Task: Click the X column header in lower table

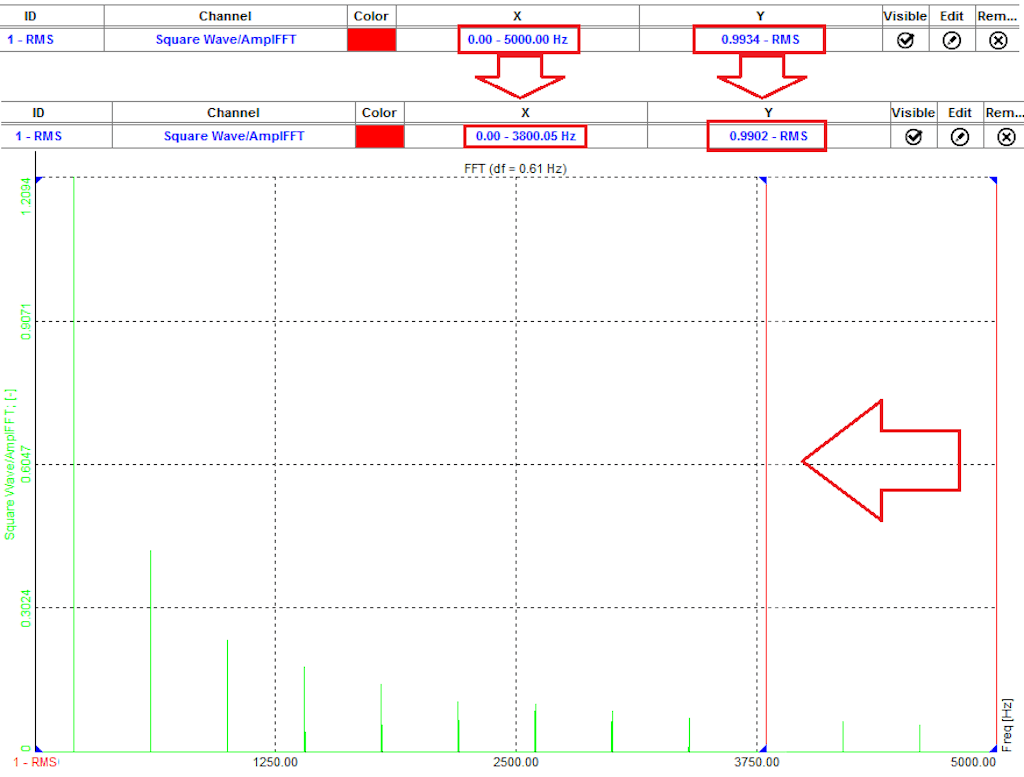Action: [525, 112]
